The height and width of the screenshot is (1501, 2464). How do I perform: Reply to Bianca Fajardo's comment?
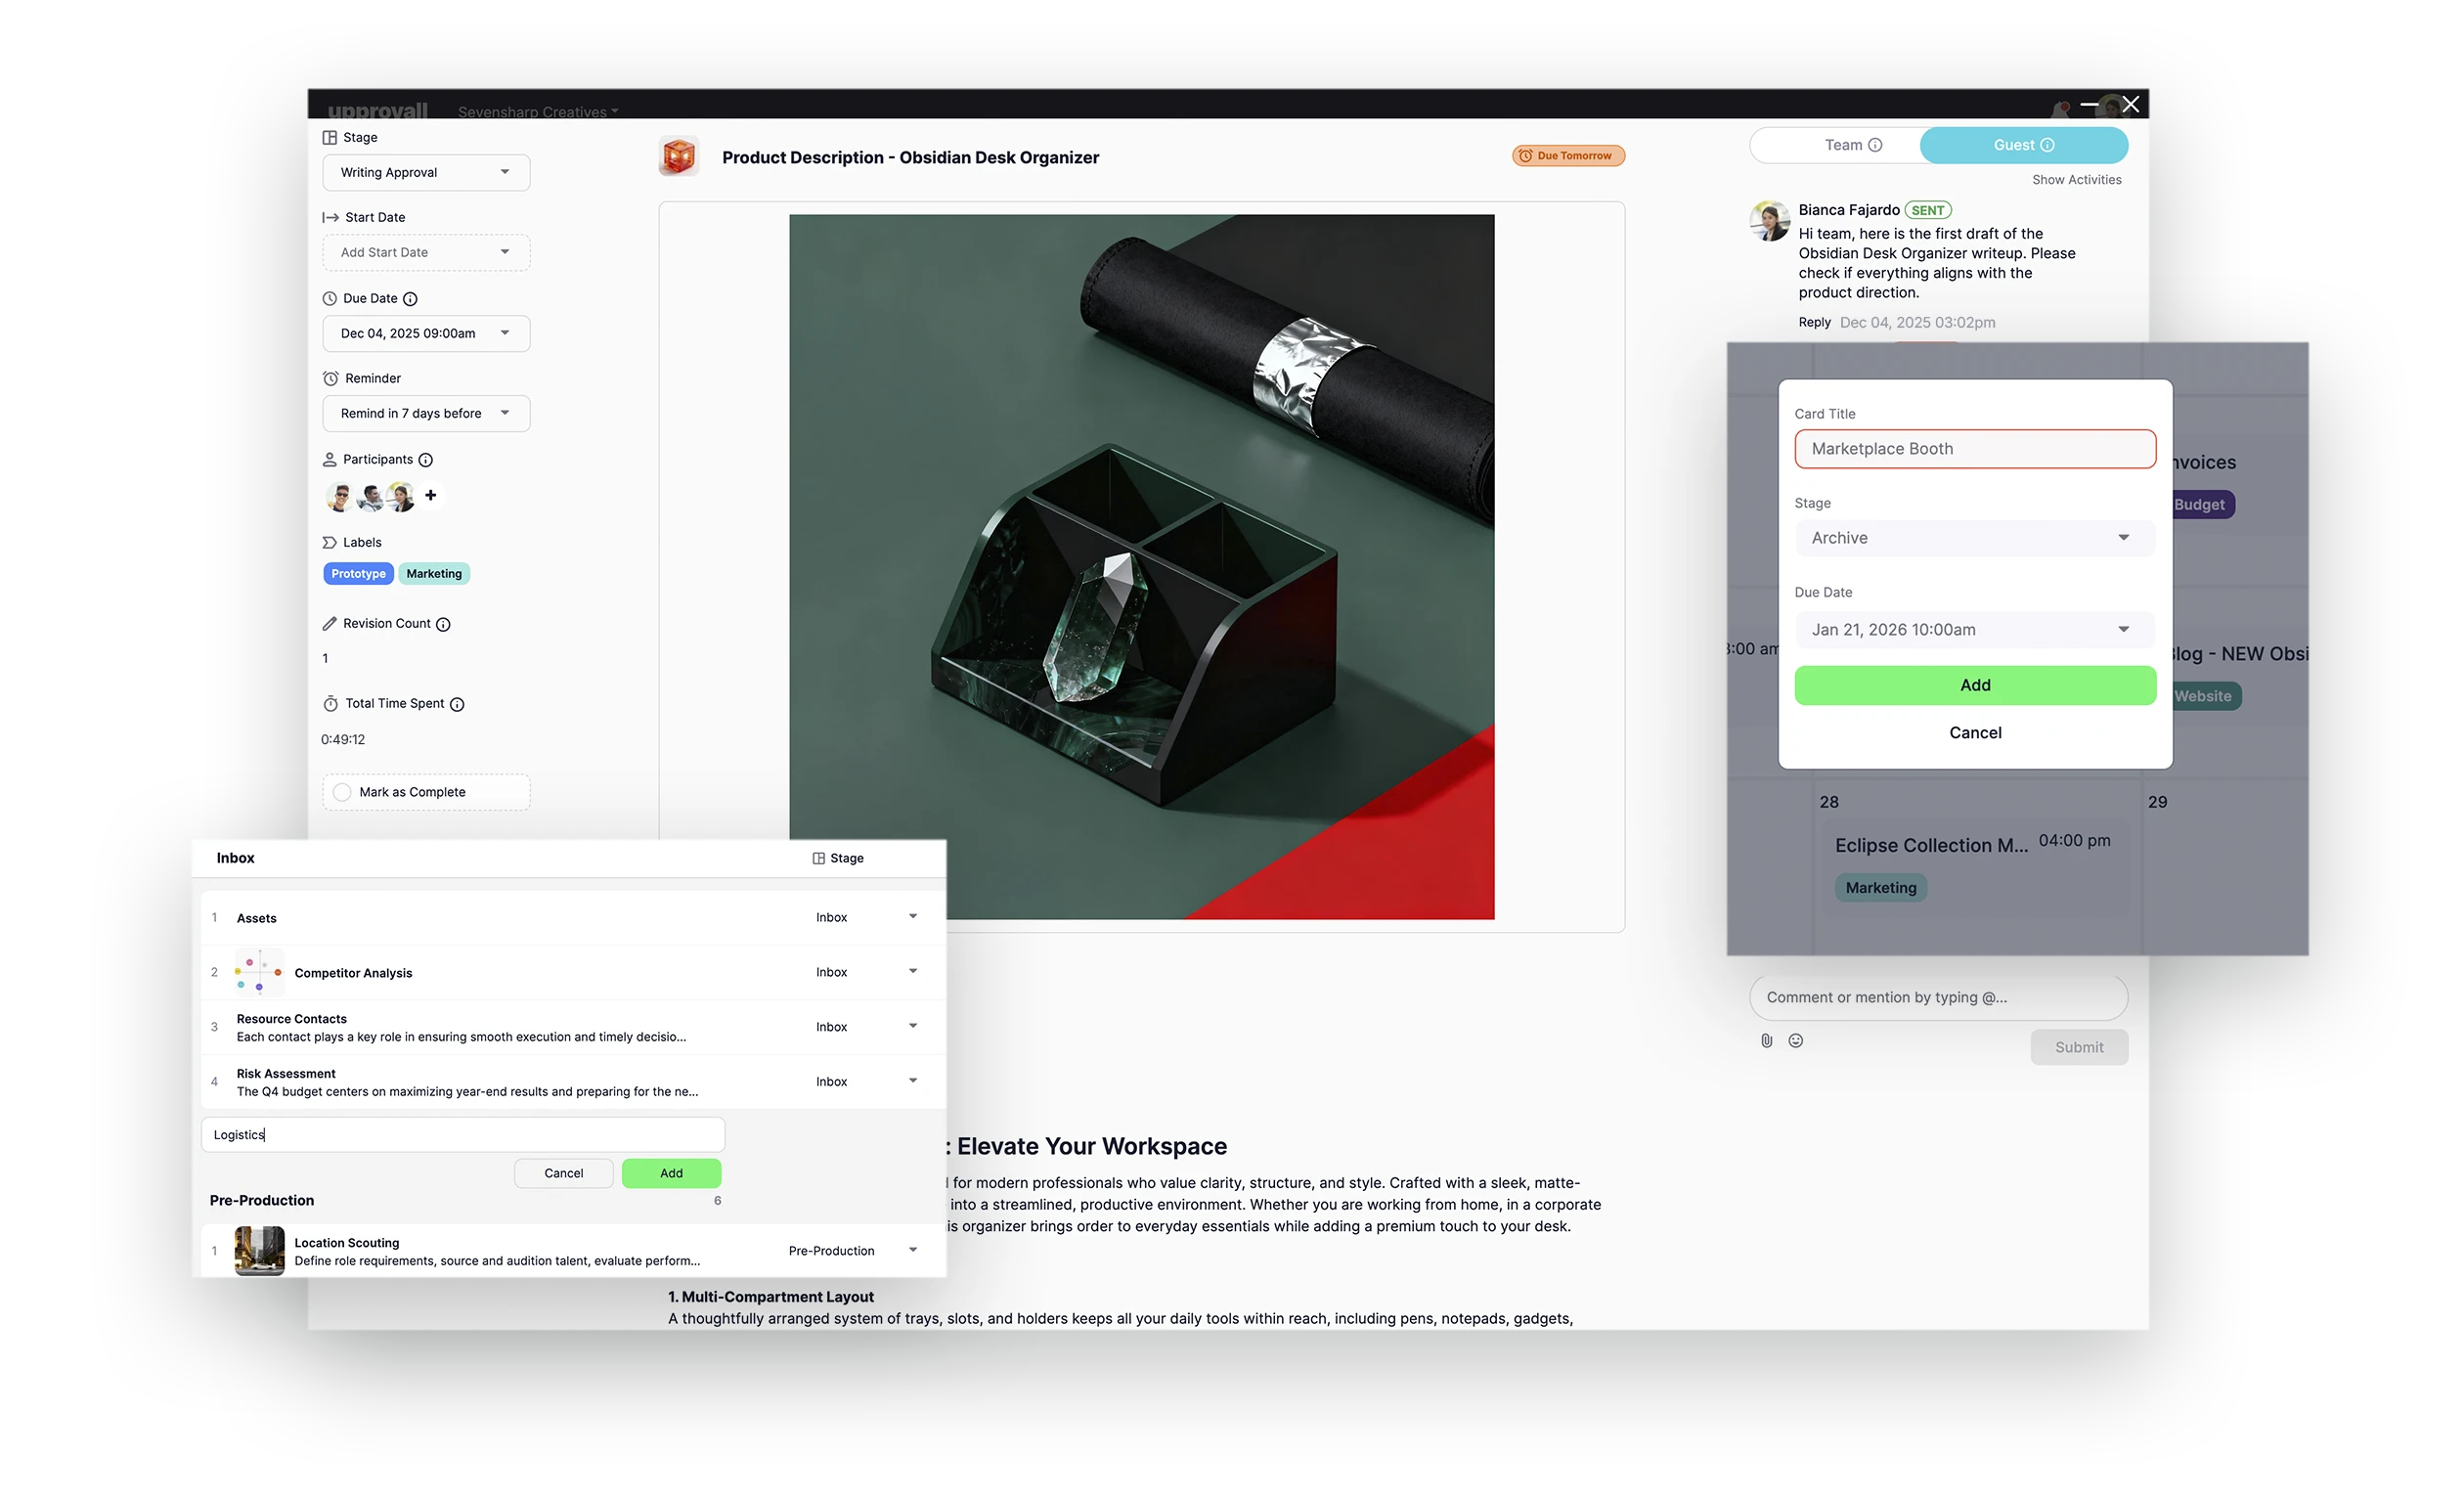(1814, 322)
